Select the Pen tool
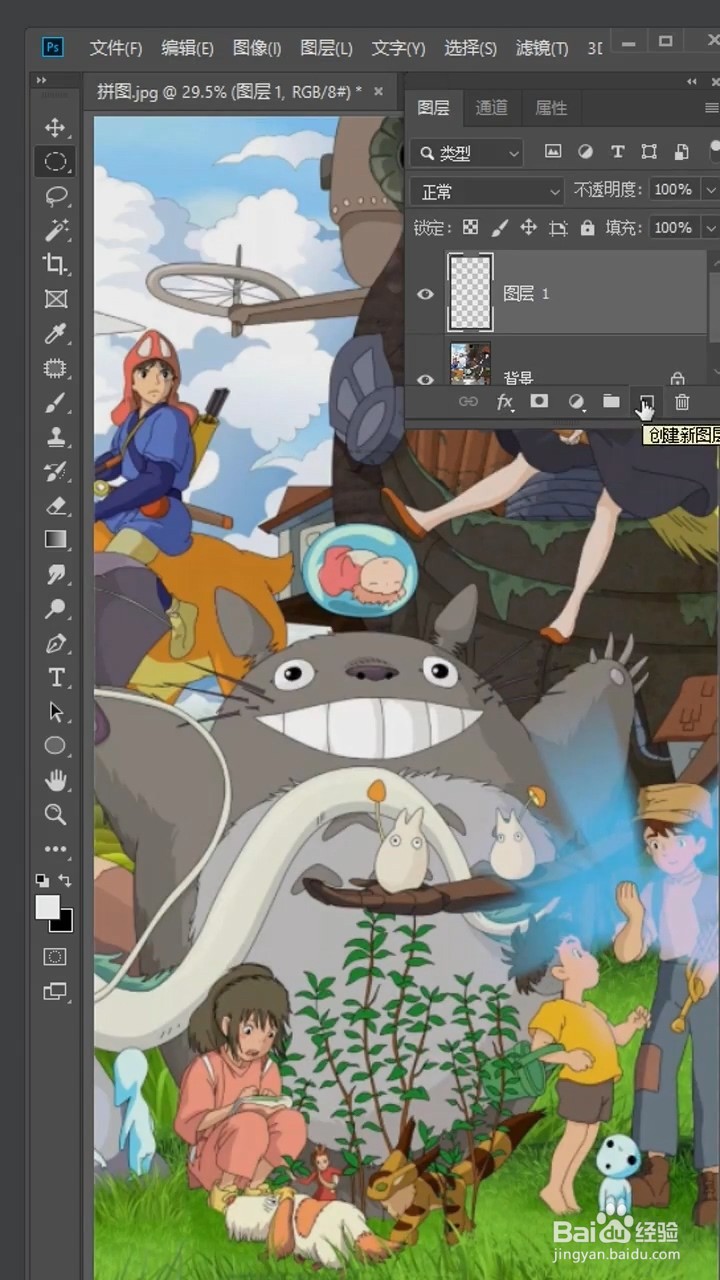720x1280 pixels. click(55, 643)
